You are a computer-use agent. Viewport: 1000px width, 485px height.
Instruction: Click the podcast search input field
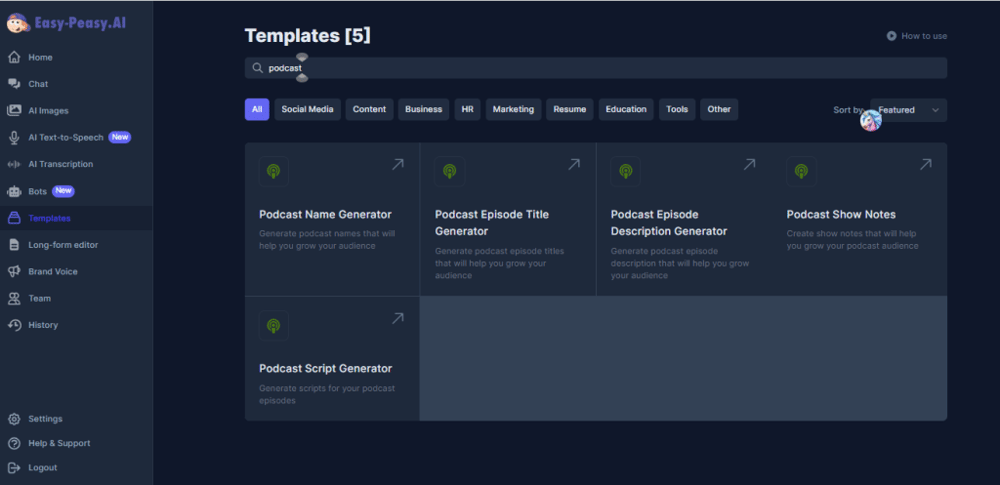click(x=600, y=68)
